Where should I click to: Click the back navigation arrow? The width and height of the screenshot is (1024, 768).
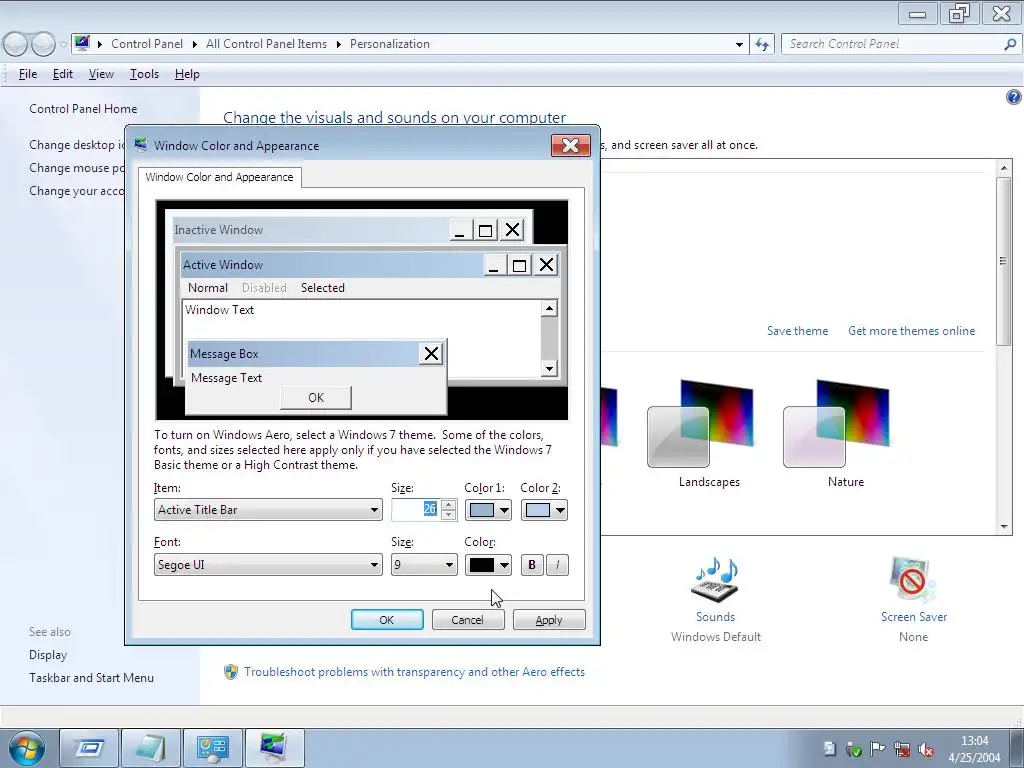click(16, 44)
